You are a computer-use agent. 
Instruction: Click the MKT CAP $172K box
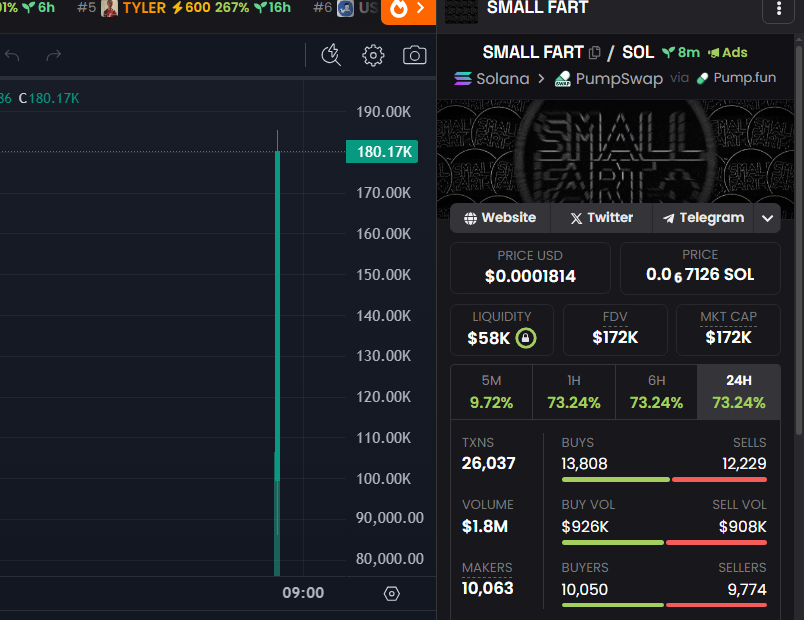point(729,330)
